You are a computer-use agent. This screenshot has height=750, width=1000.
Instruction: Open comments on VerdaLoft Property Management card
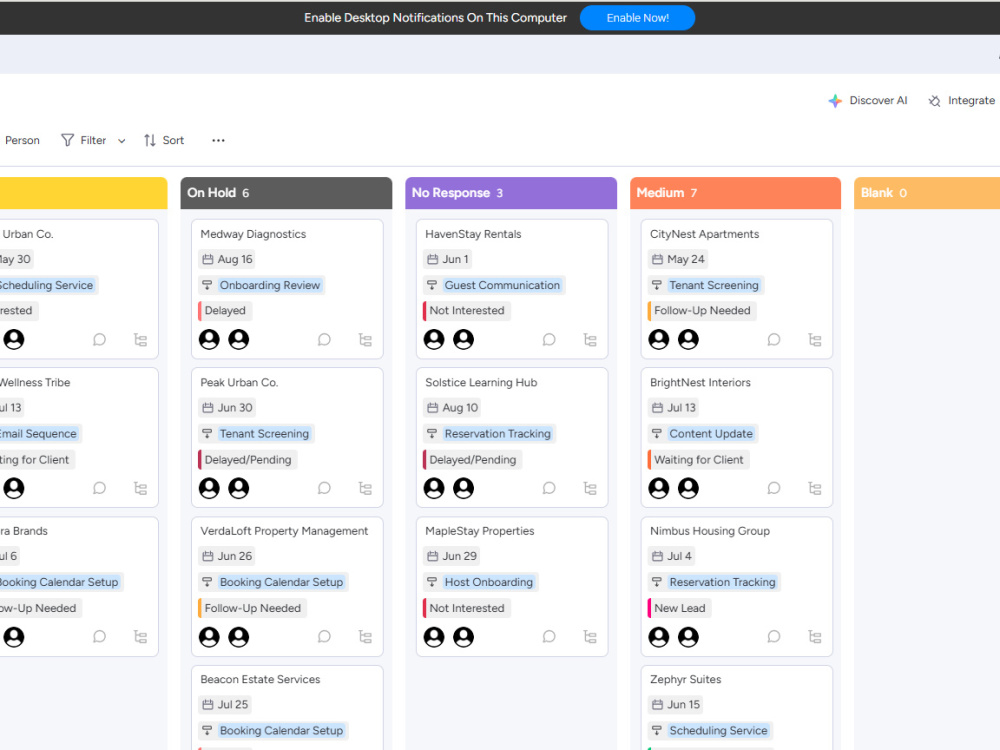[324, 636]
